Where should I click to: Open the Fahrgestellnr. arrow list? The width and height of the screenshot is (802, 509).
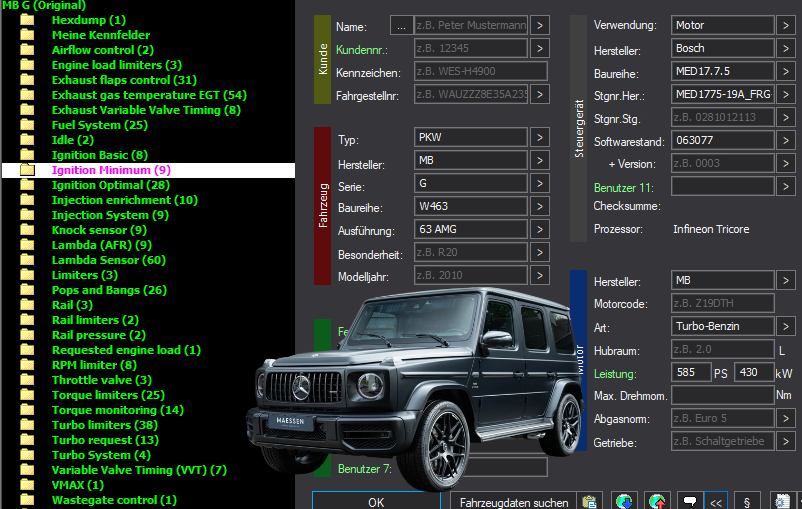click(x=540, y=94)
